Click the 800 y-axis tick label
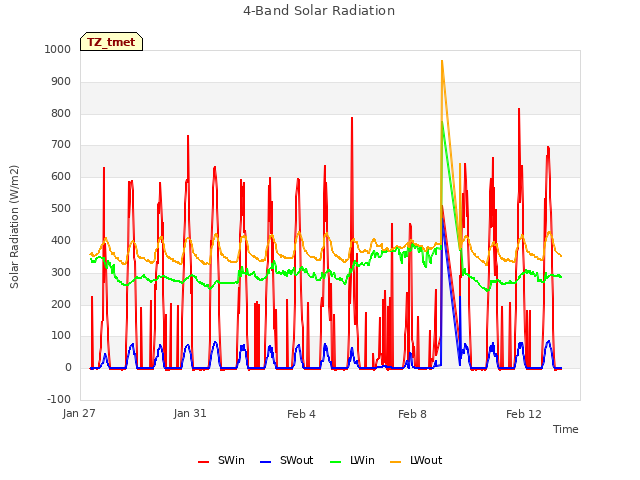Viewport: 640px width, 480px height. 61,113
